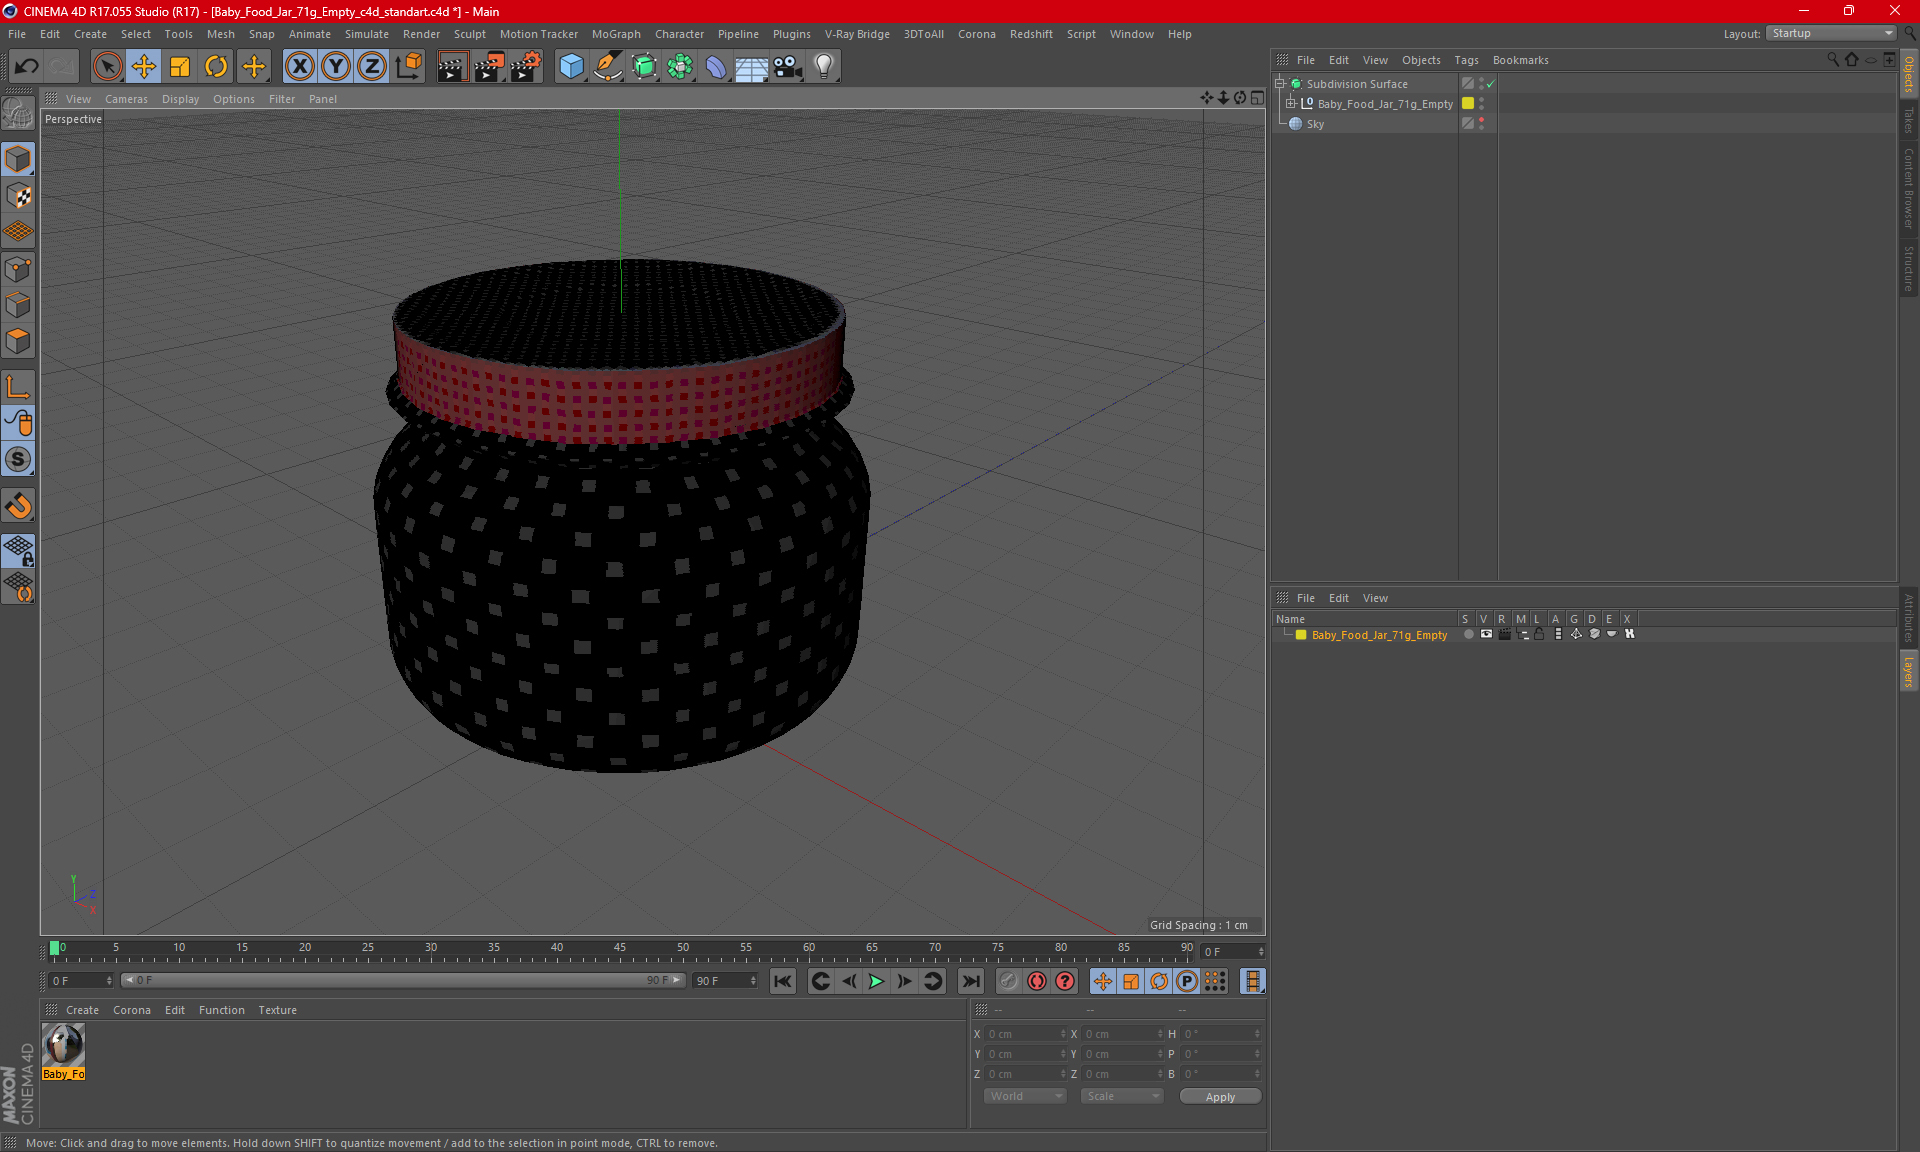Click the Apply button
This screenshot has width=1920, height=1152.
pyautogui.click(x=1220, y=1097)
